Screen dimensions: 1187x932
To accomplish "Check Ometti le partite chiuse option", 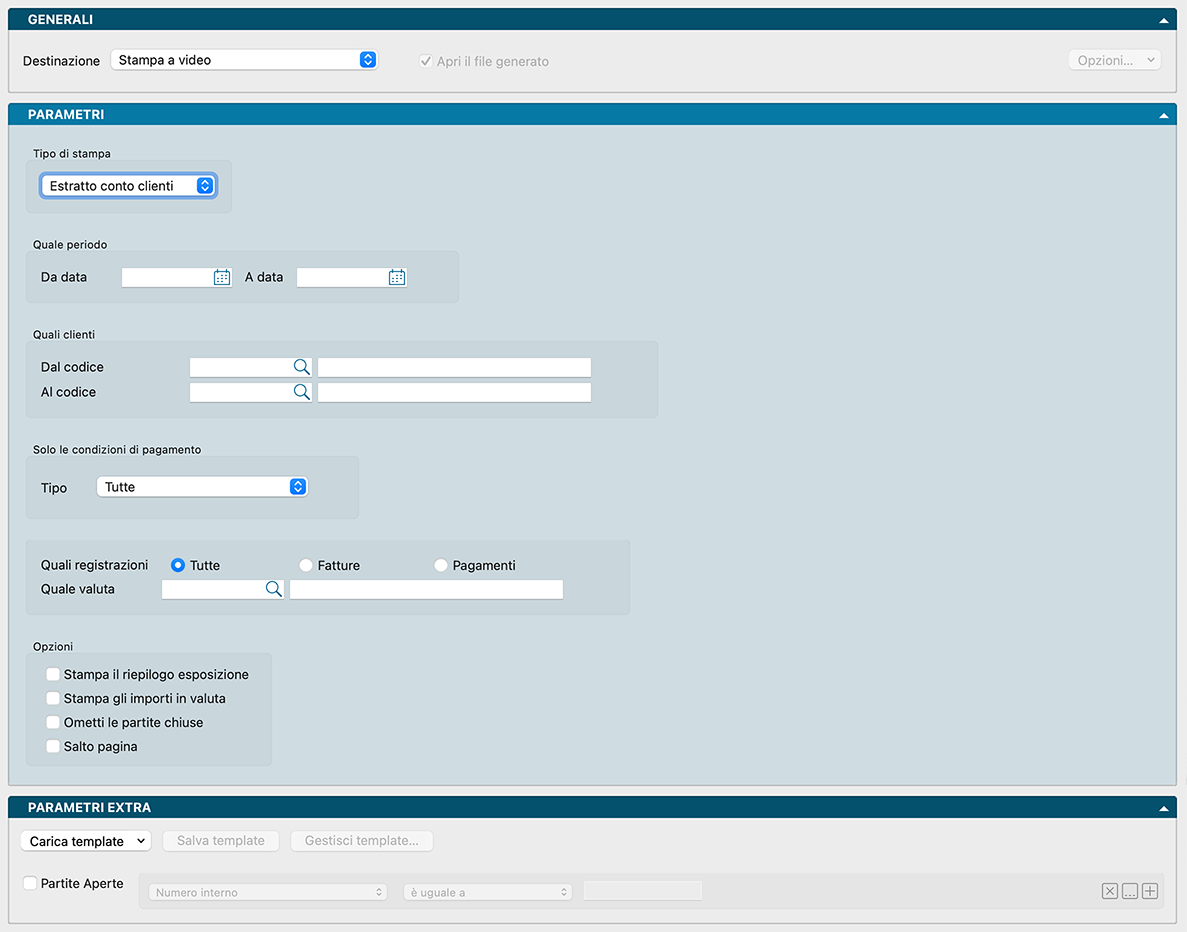I will (x=53, y=722).
